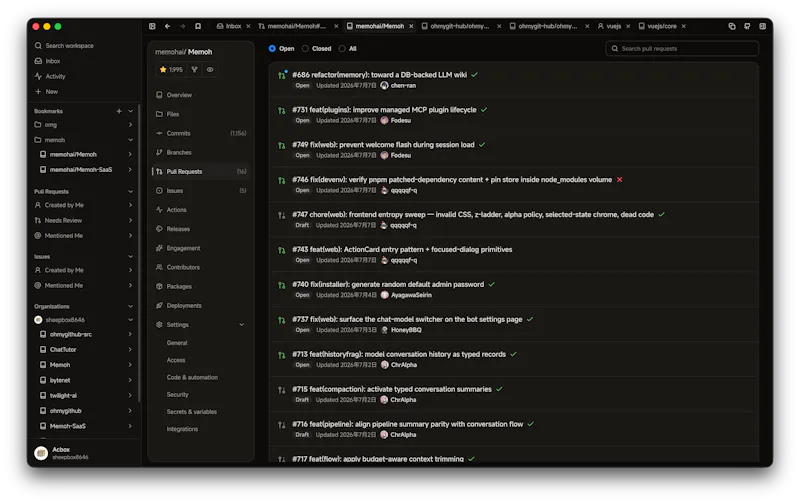Open Branches in repository menu

179,153
